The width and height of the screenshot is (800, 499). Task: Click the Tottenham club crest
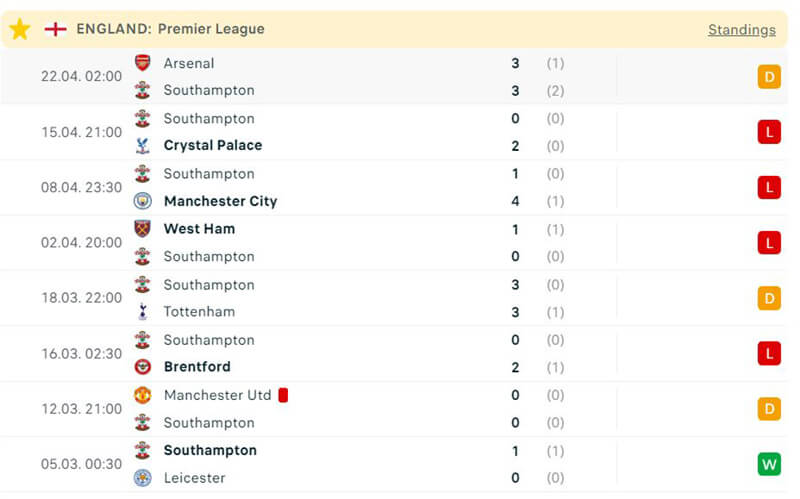(143, 312)
